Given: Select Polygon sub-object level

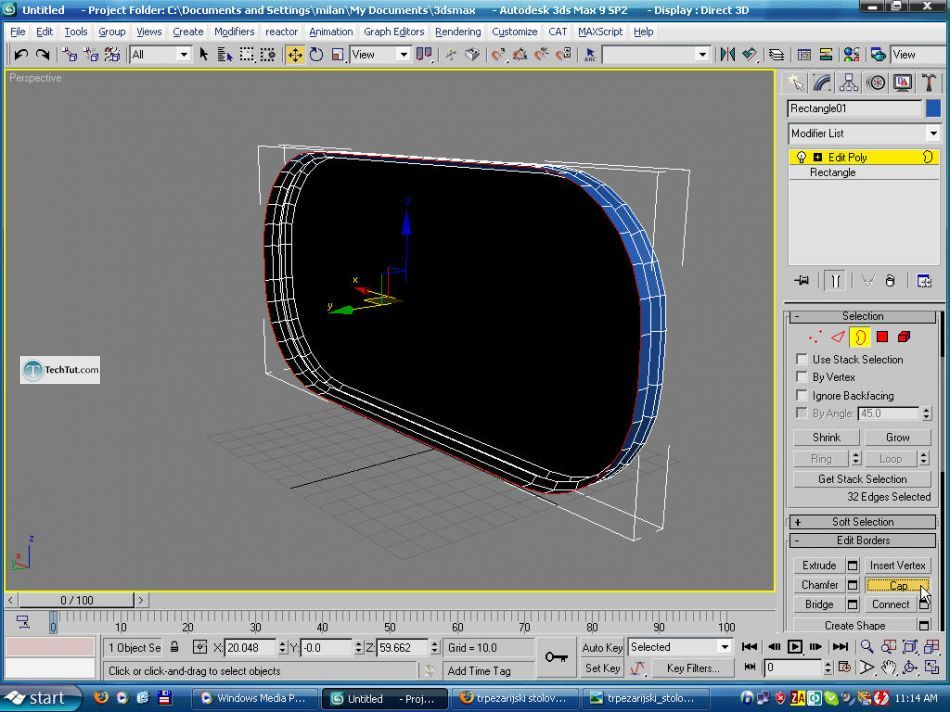Looking at the screenshot, I should tap(882, 337).
